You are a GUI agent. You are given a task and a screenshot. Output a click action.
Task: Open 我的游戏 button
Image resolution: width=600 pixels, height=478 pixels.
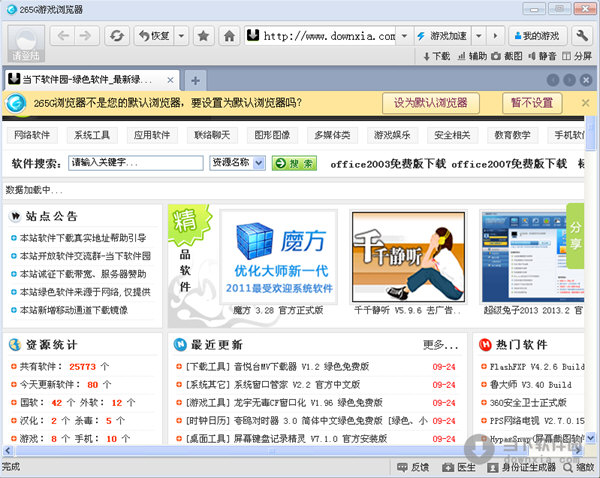click(537, 36)
